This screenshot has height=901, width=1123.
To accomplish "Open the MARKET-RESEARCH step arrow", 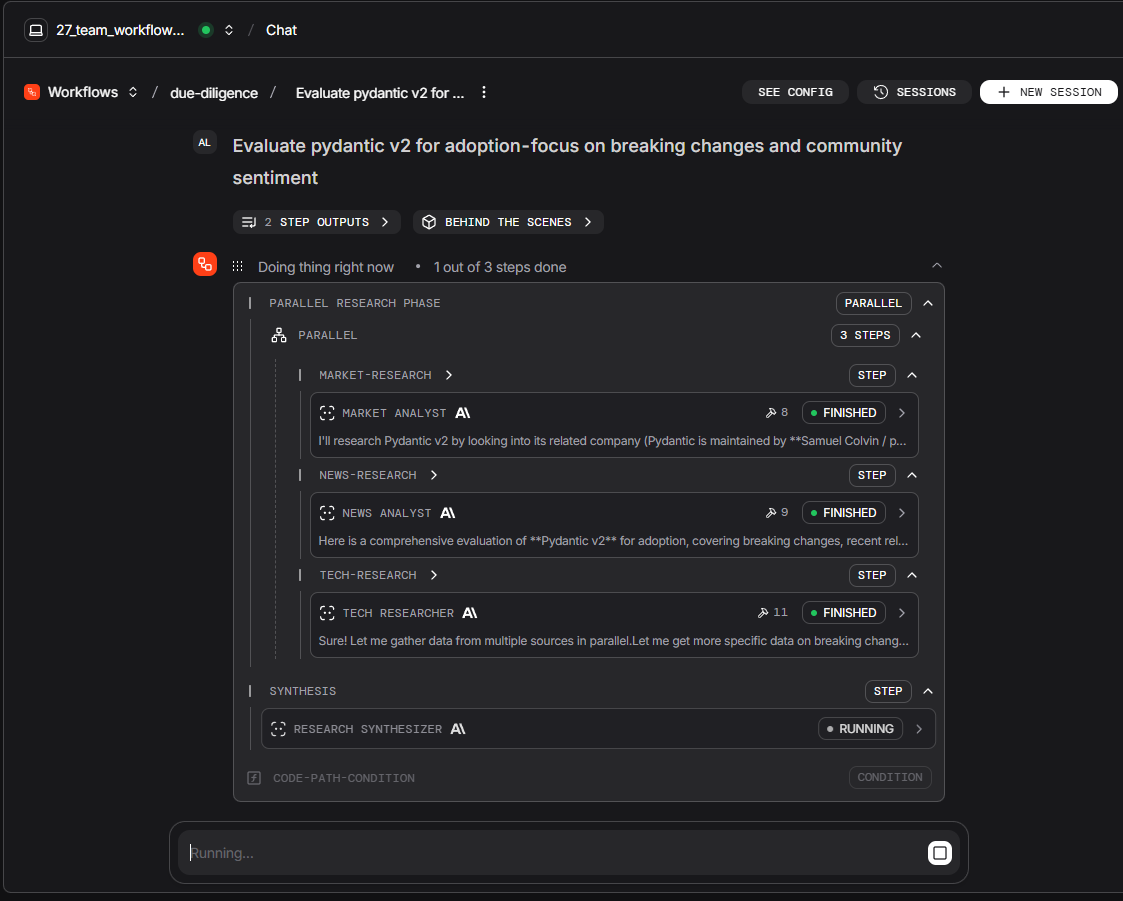I will 449,375.
